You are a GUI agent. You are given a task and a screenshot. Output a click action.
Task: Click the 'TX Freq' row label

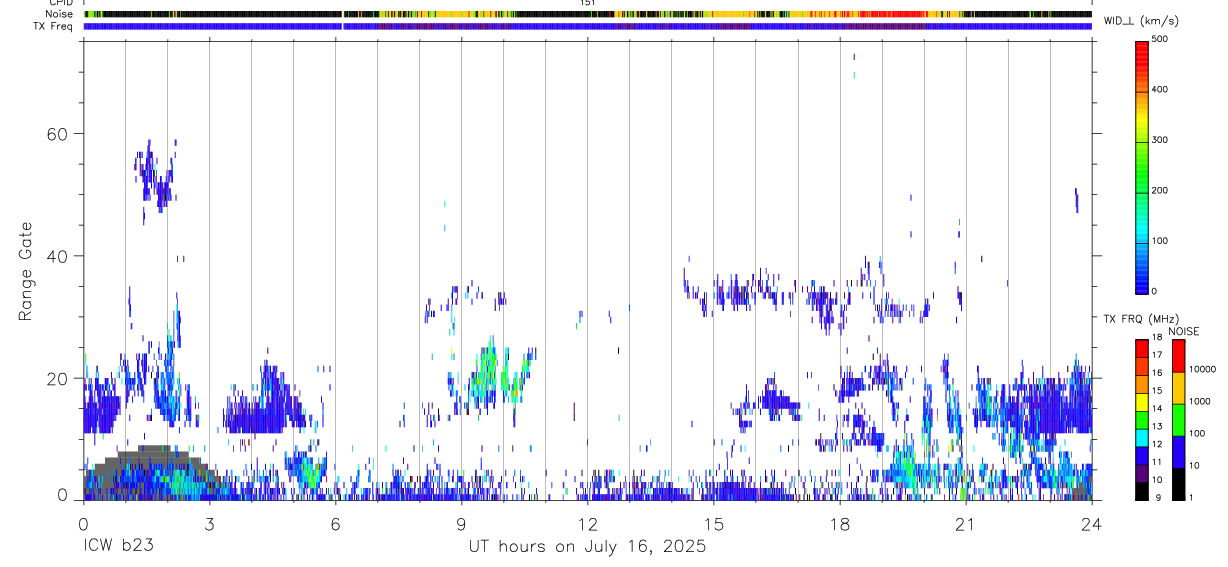point(54,26)
